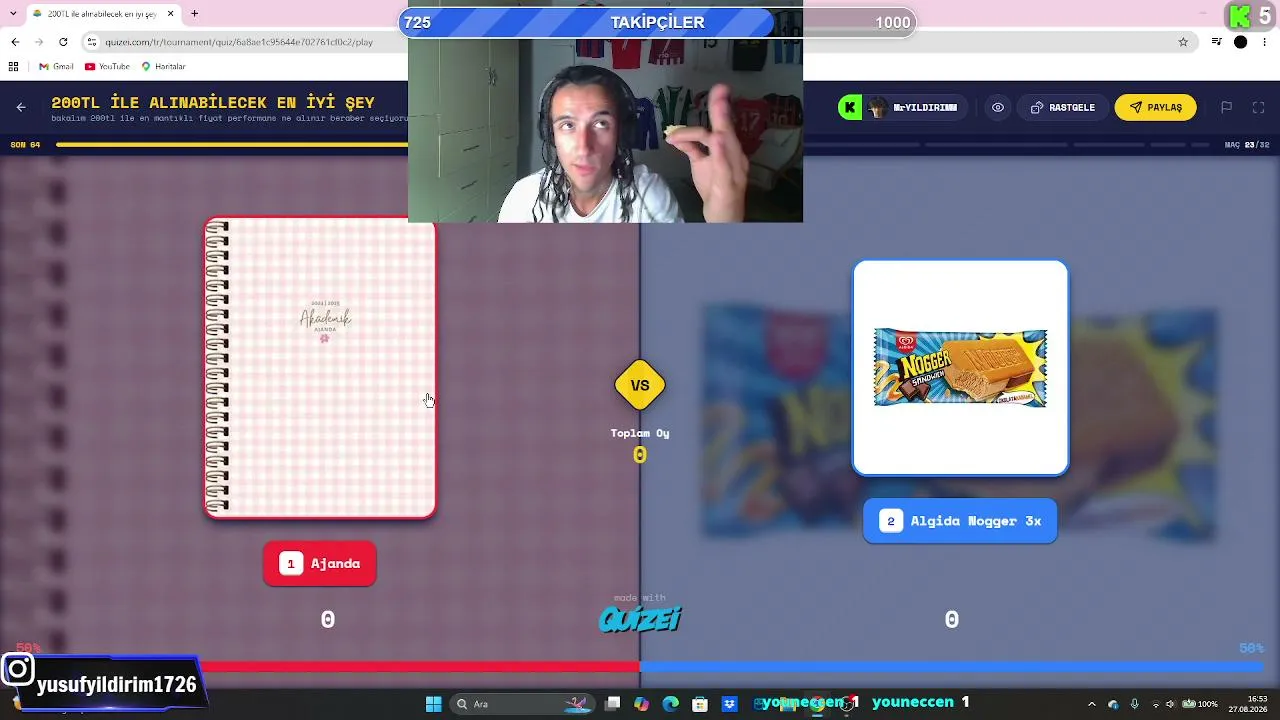The height and width of the screenshot is (720, 1280).
Task: Open the Gmail bookmark
Action: point(56,66)
